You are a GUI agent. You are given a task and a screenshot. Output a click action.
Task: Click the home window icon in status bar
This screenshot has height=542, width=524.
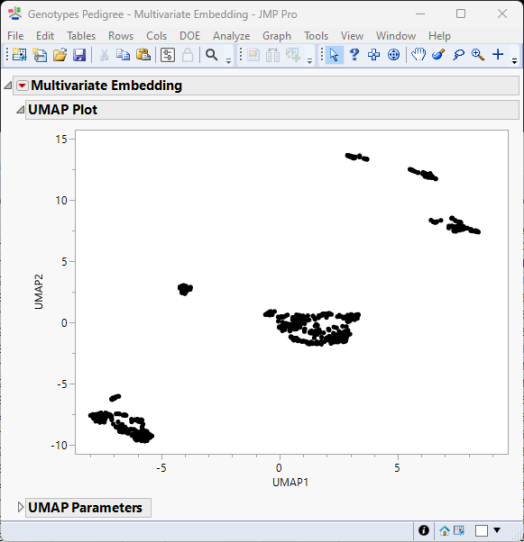(445, 530)
